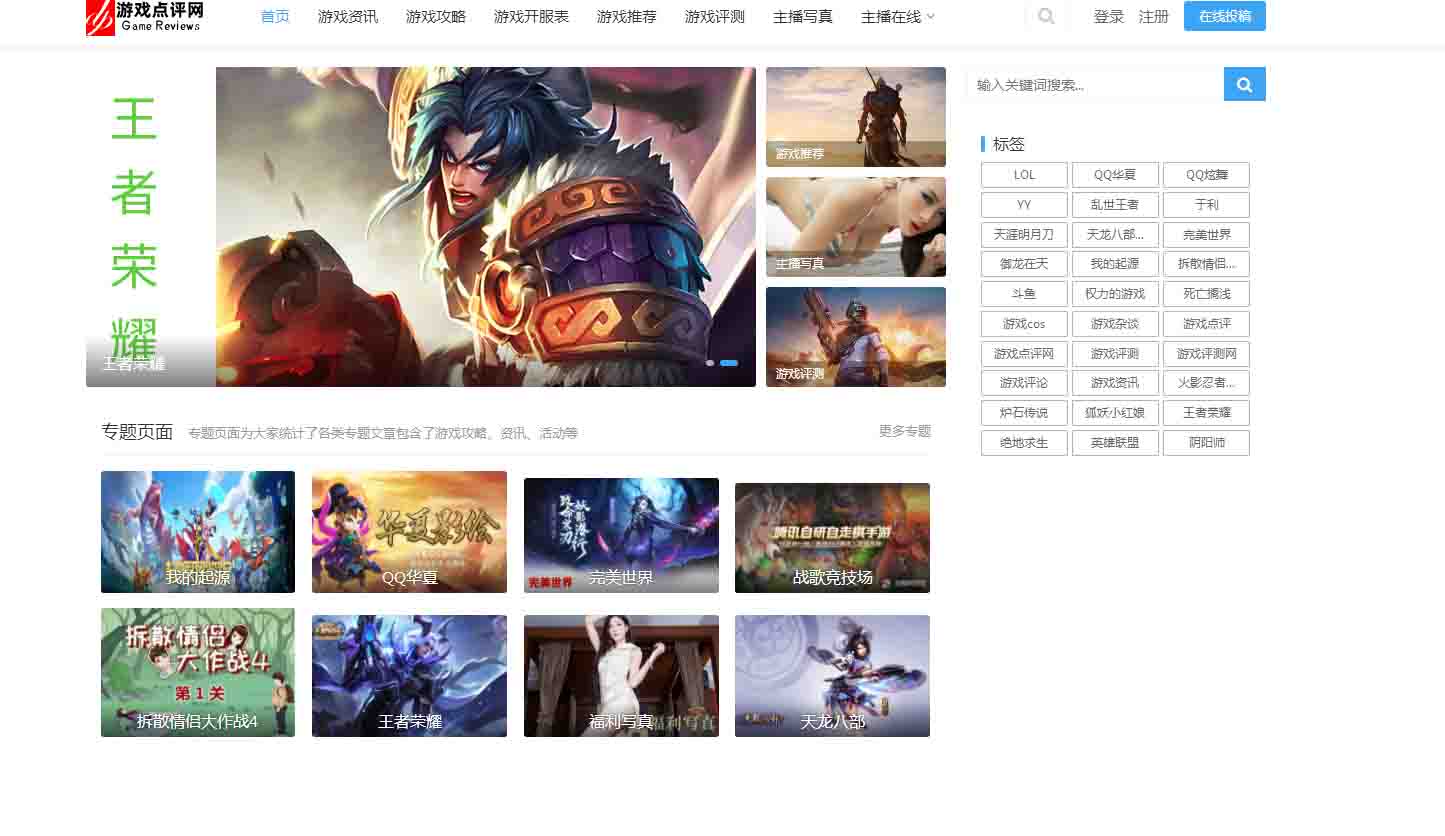This screenshot has width=1445, height=836.
Task: Click the 登录 link
Action: [1109, 16]
